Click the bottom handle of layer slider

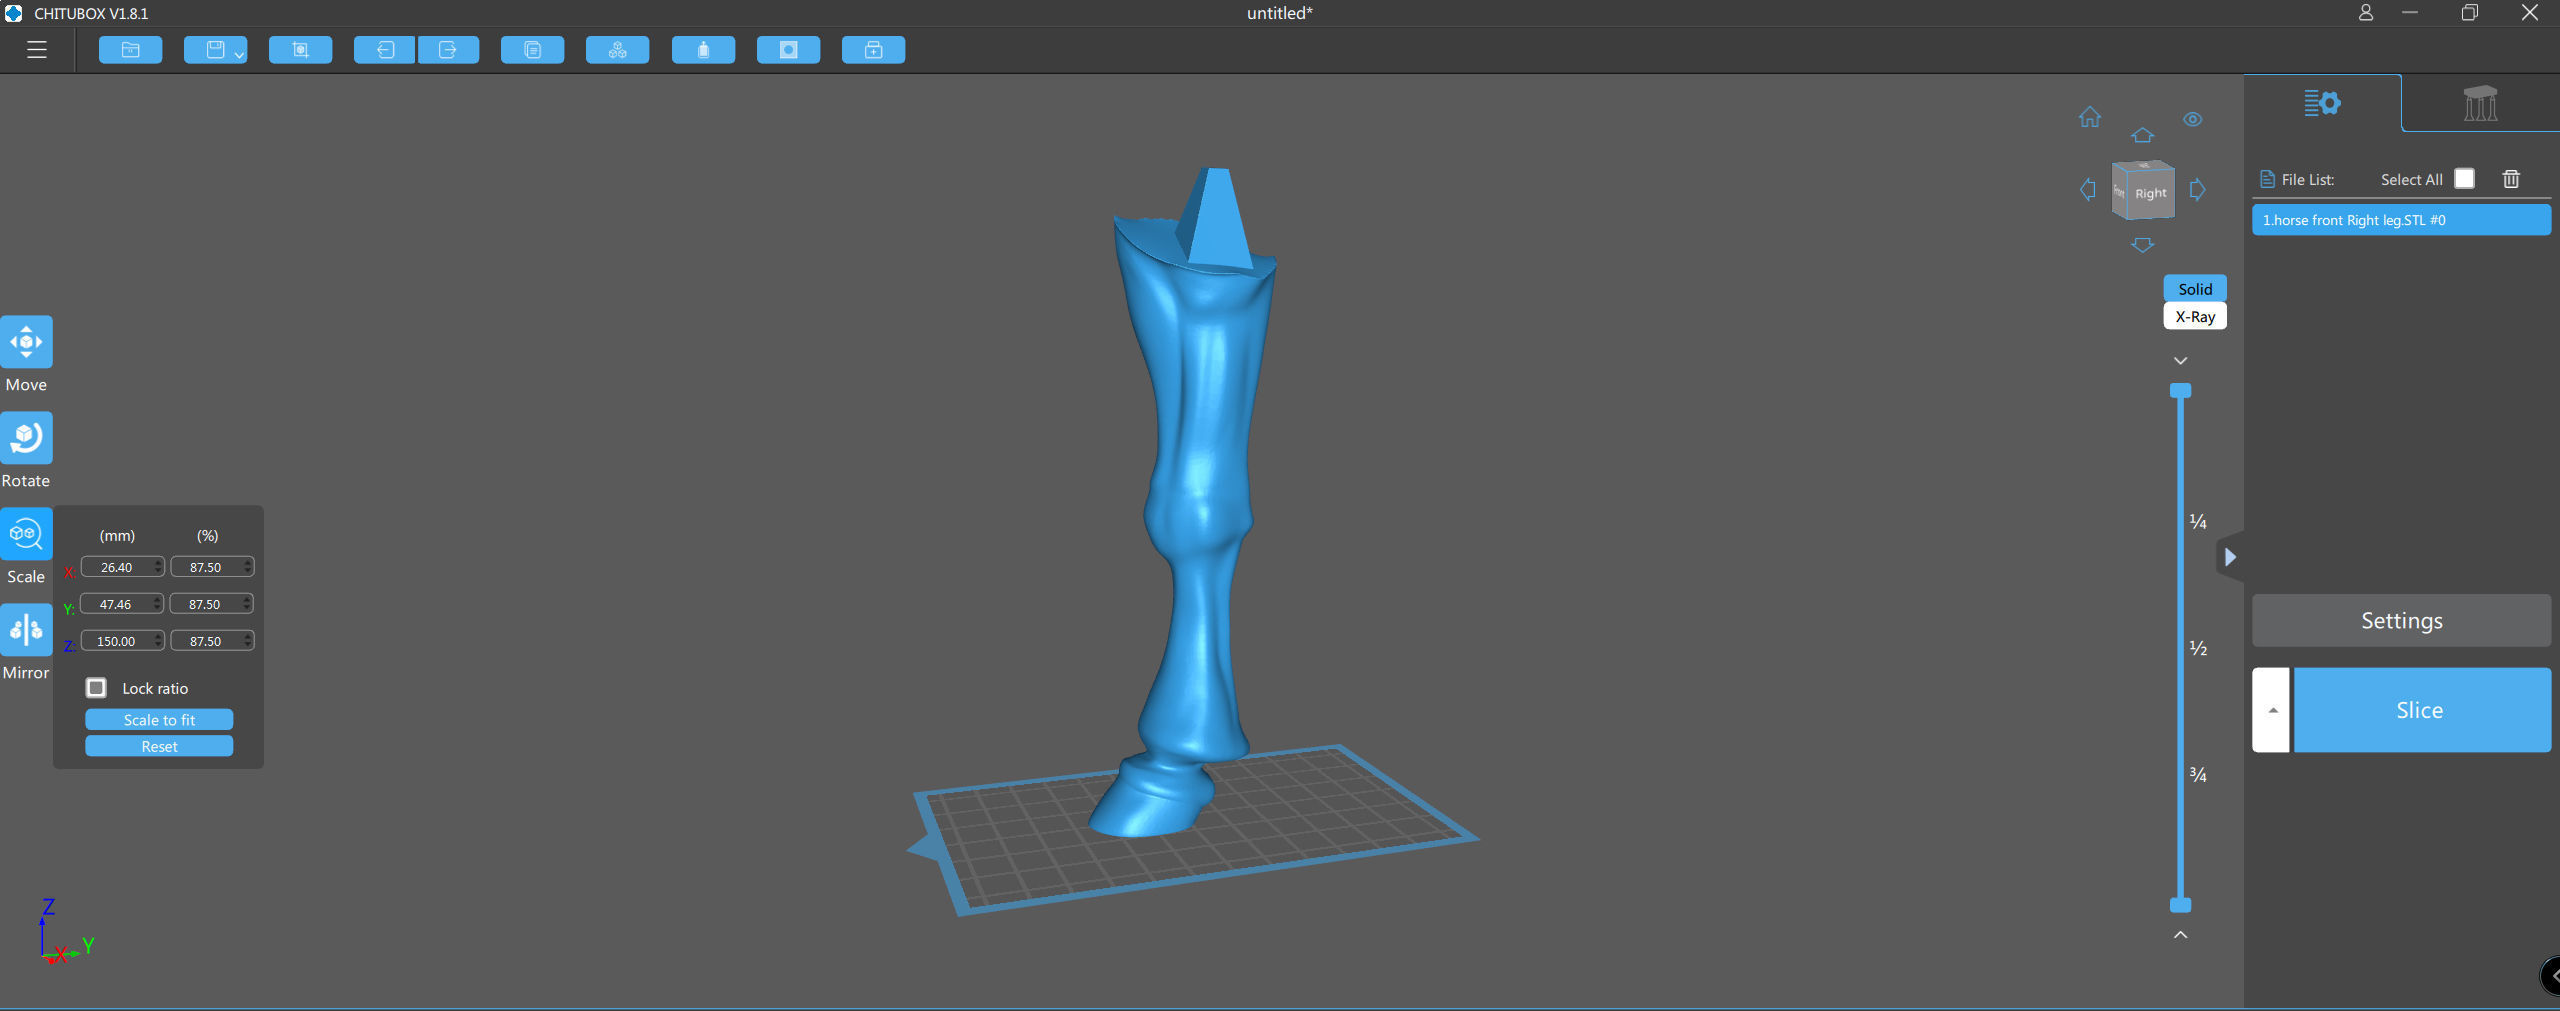[x=2181, y=905]
